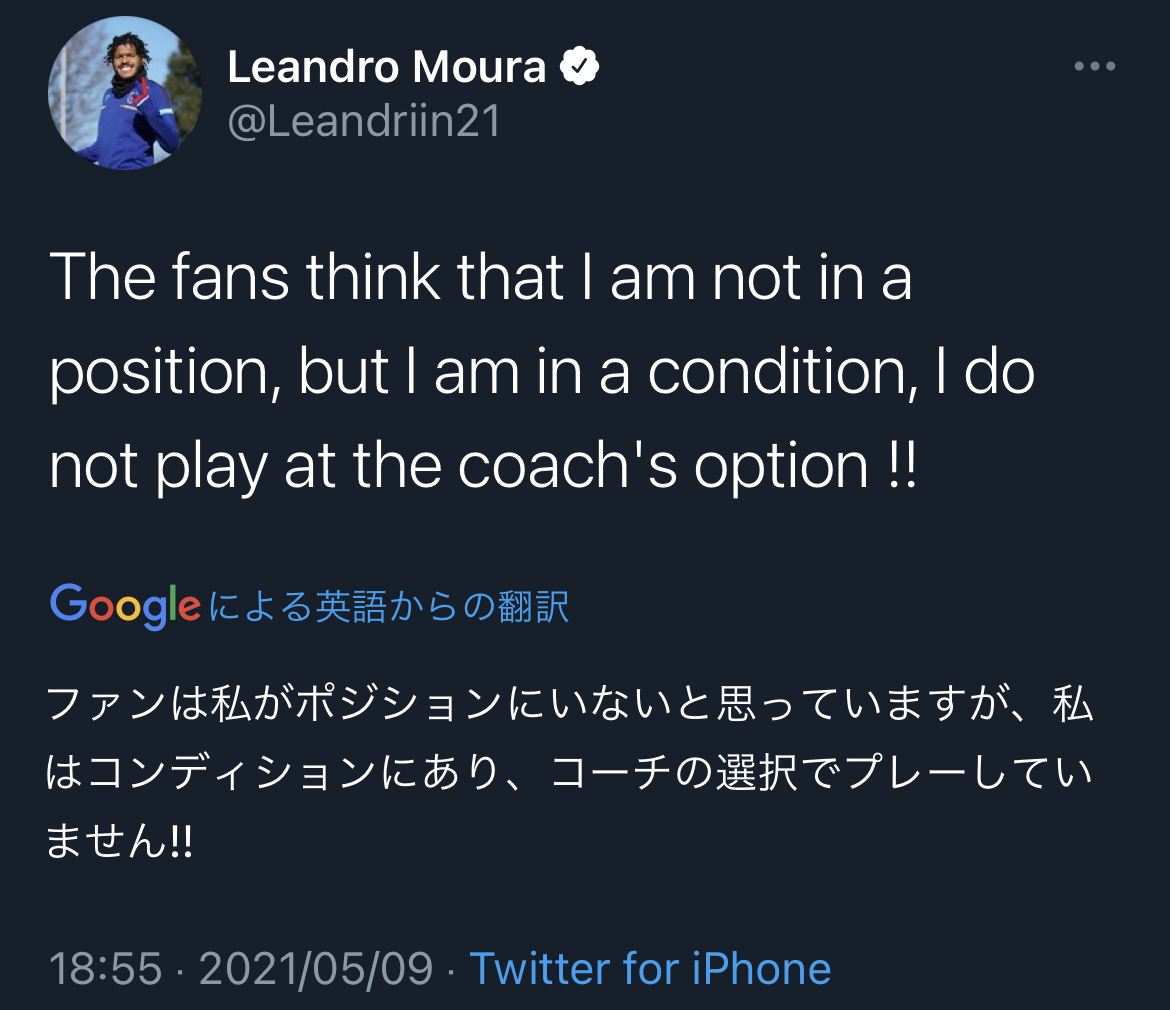1170x1010 pixels.
Task: Visit the @Leandriin21 handle
Action: point(364,122)
